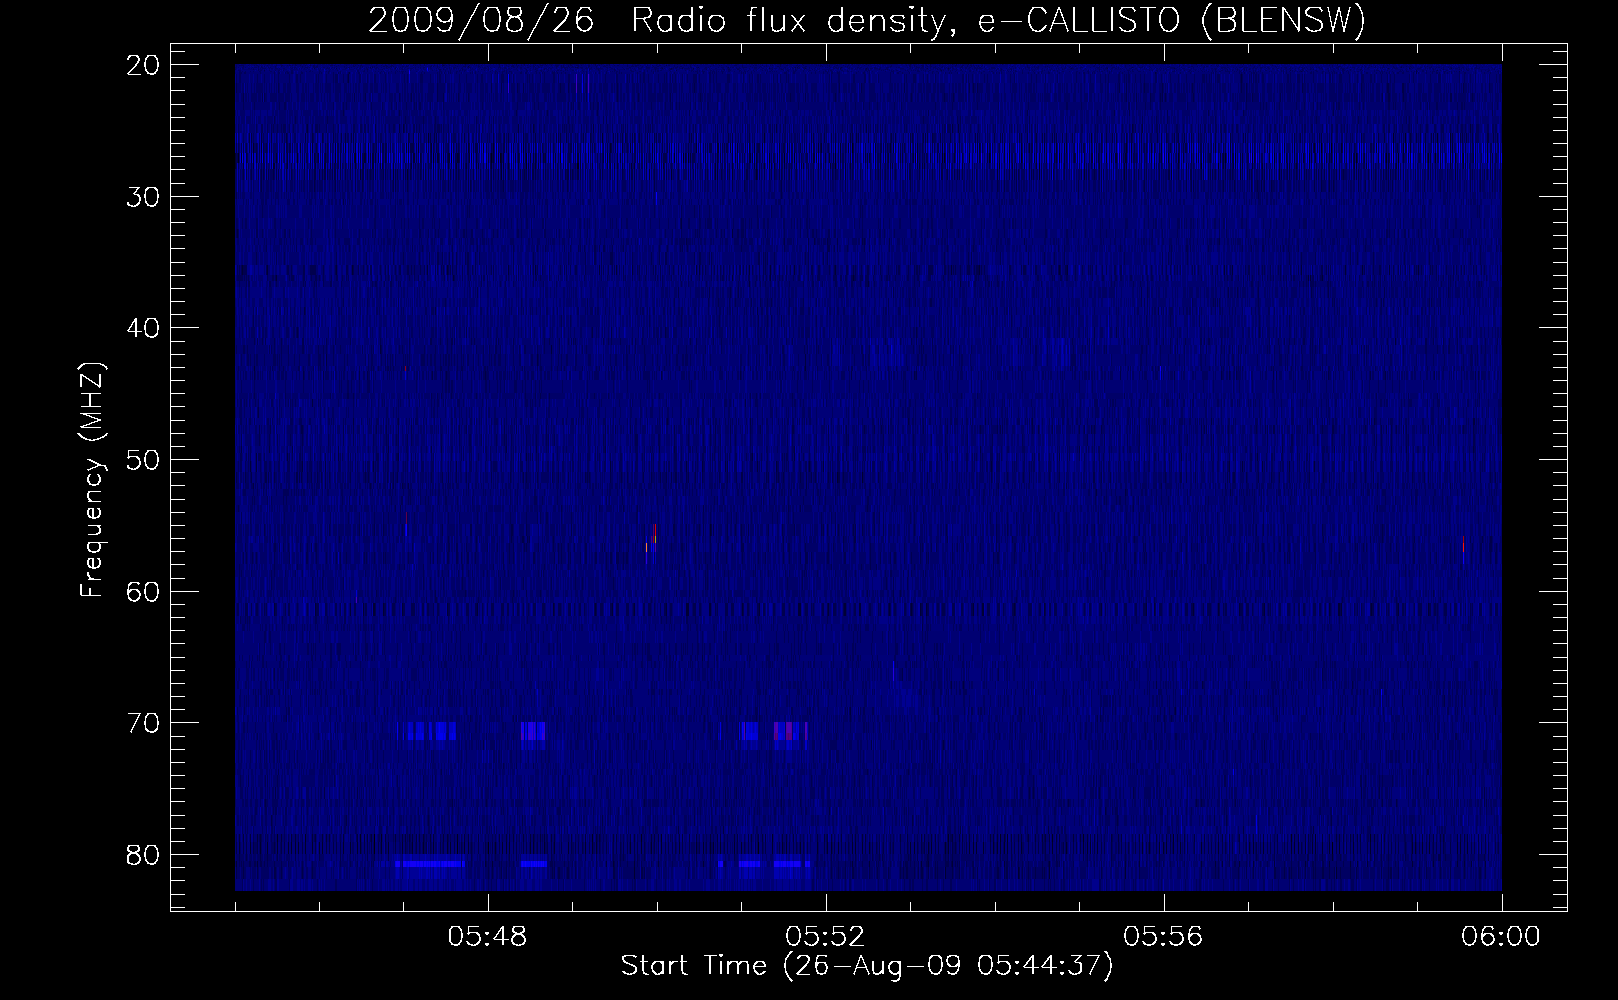Click the 06:00 time tick label
This screenshot has height=1000, width=1618.
[x=1501, y=937]
